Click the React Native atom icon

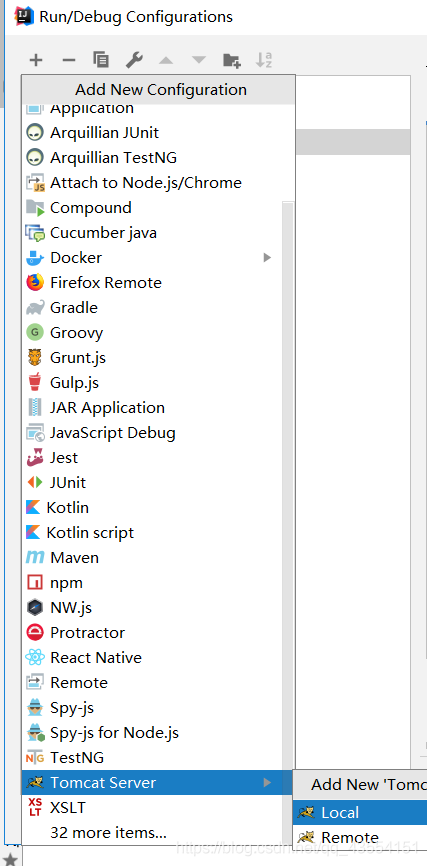[35, 658]
